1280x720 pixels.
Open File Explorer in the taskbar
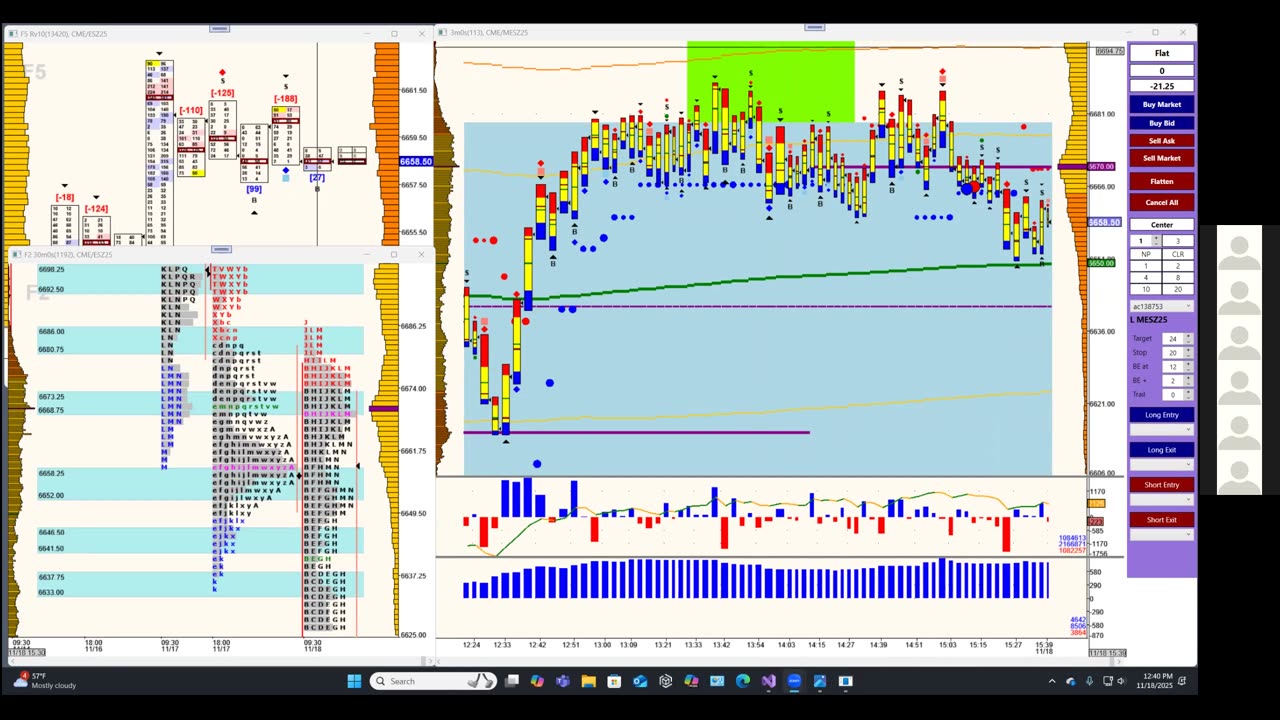tap(588, 681)
